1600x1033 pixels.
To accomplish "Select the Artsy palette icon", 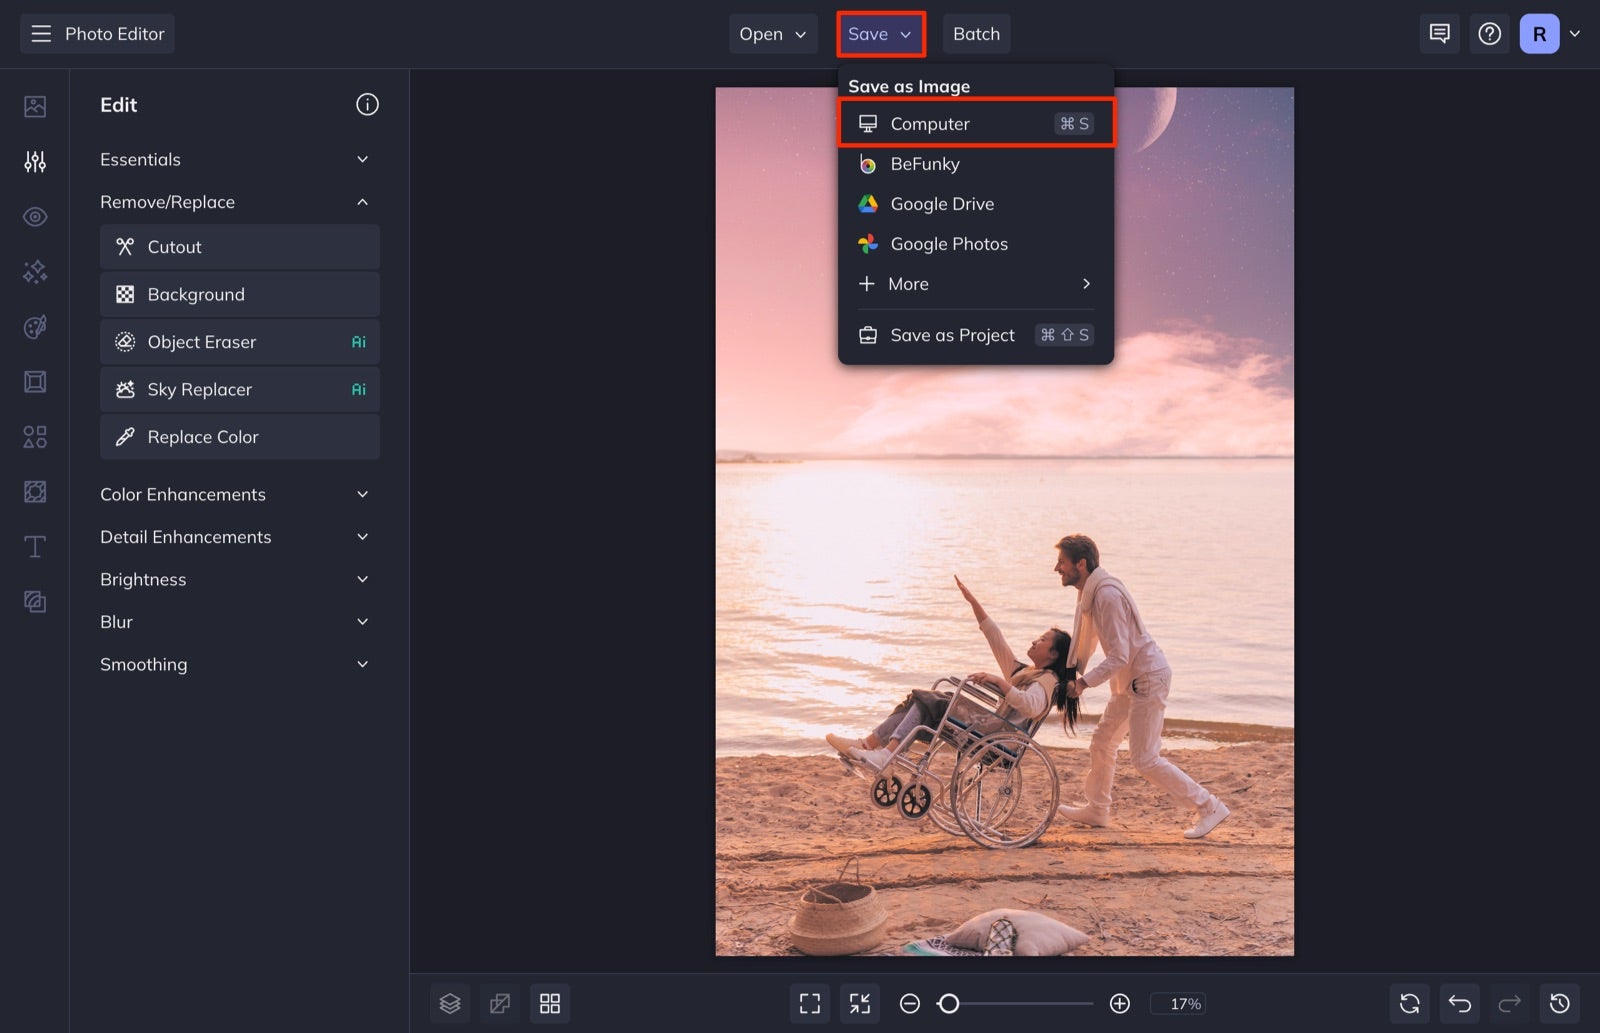I will click(34, 327).
